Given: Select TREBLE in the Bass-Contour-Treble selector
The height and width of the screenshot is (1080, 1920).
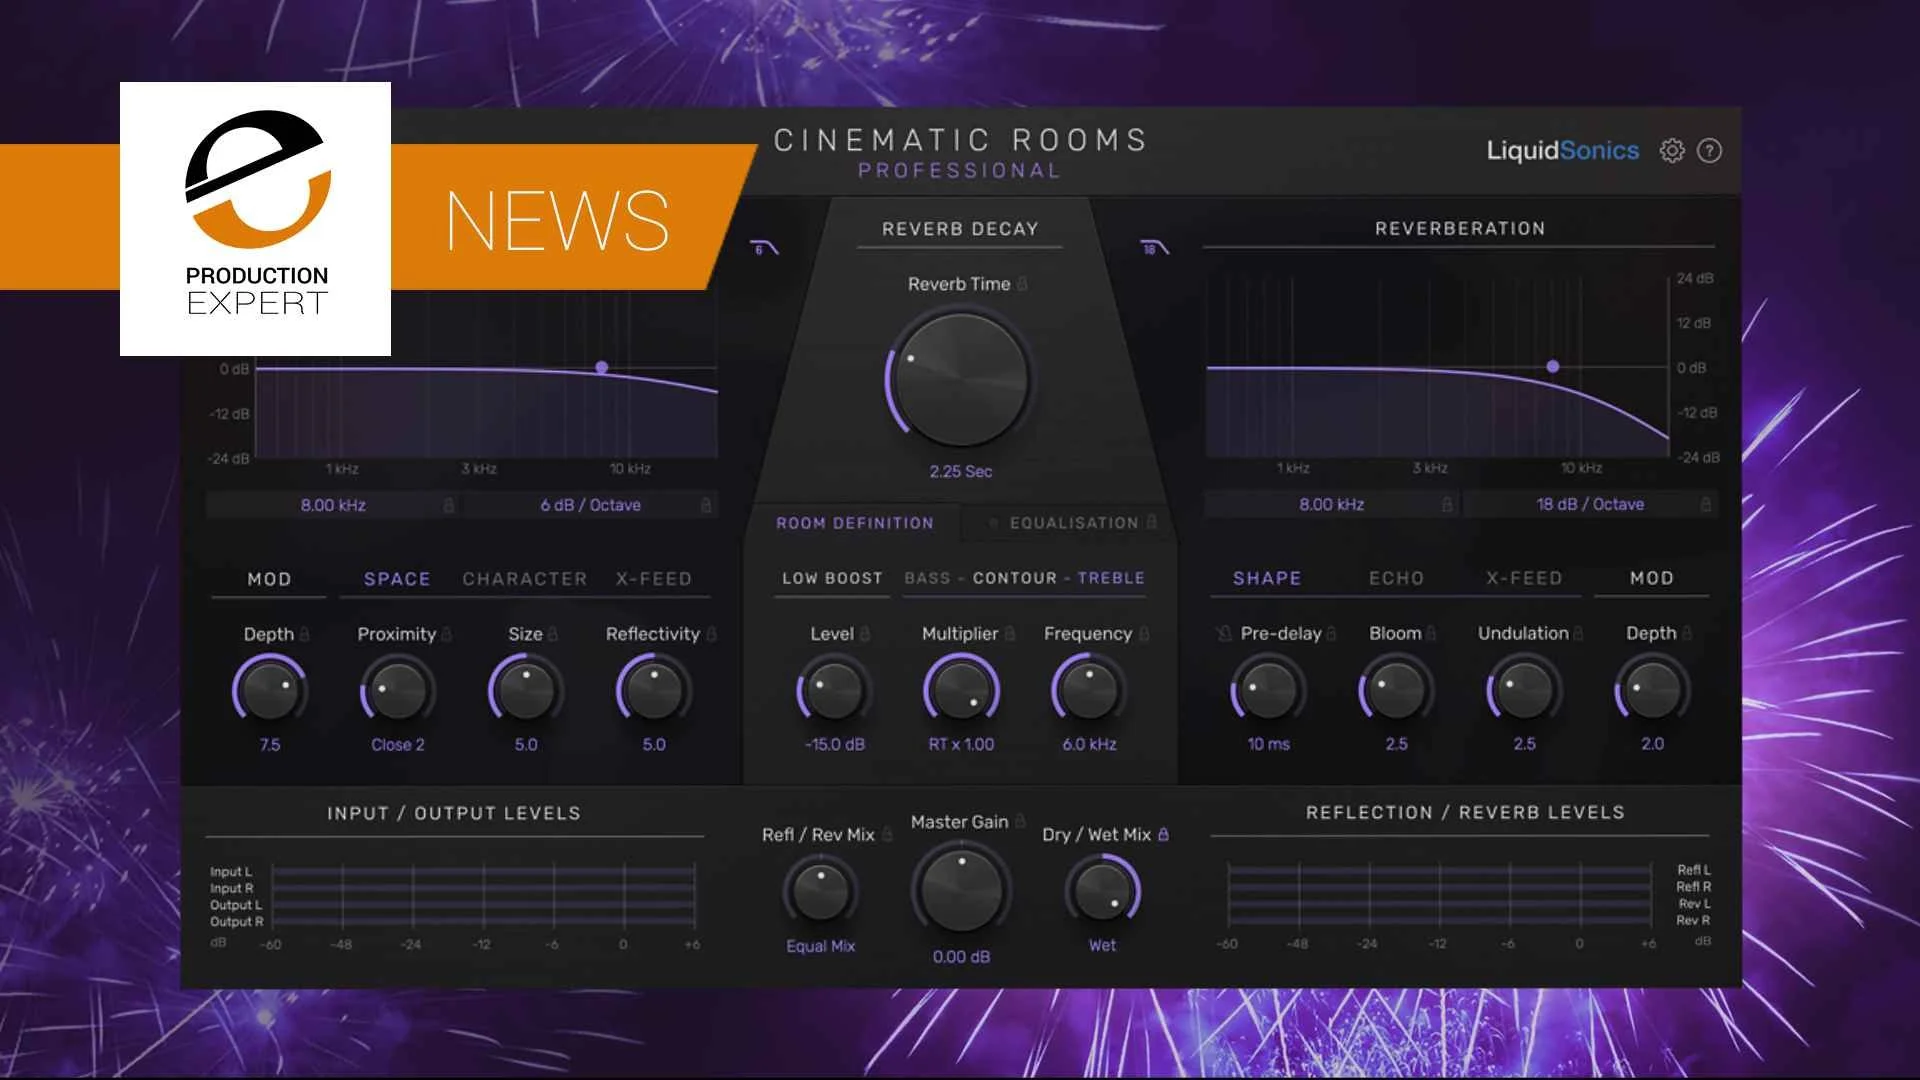Looking at the screenshot, I should pyautogui.click(x=1109, y=578).
